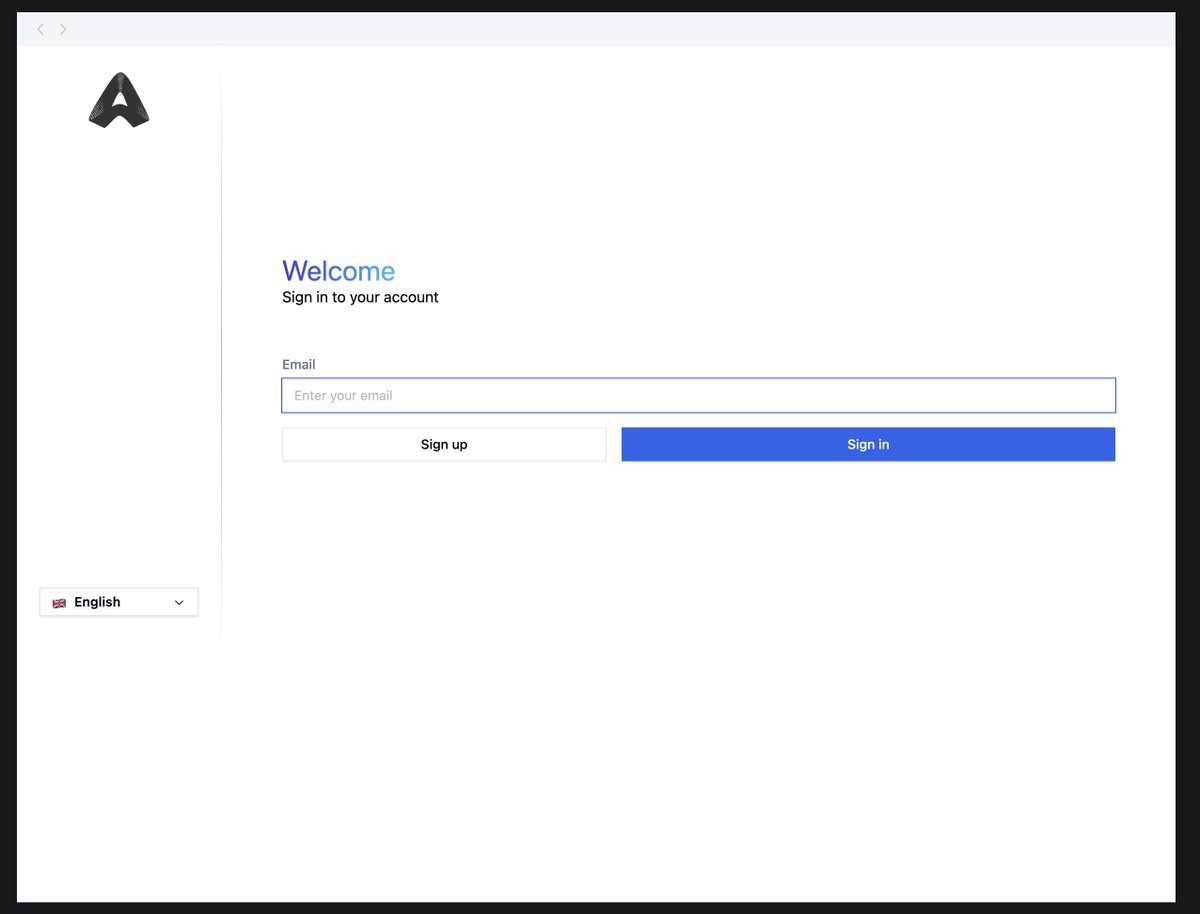Click the 'Enter your email' input field
The width and height of the screenshot is (1200, 914).
(699, 395)
